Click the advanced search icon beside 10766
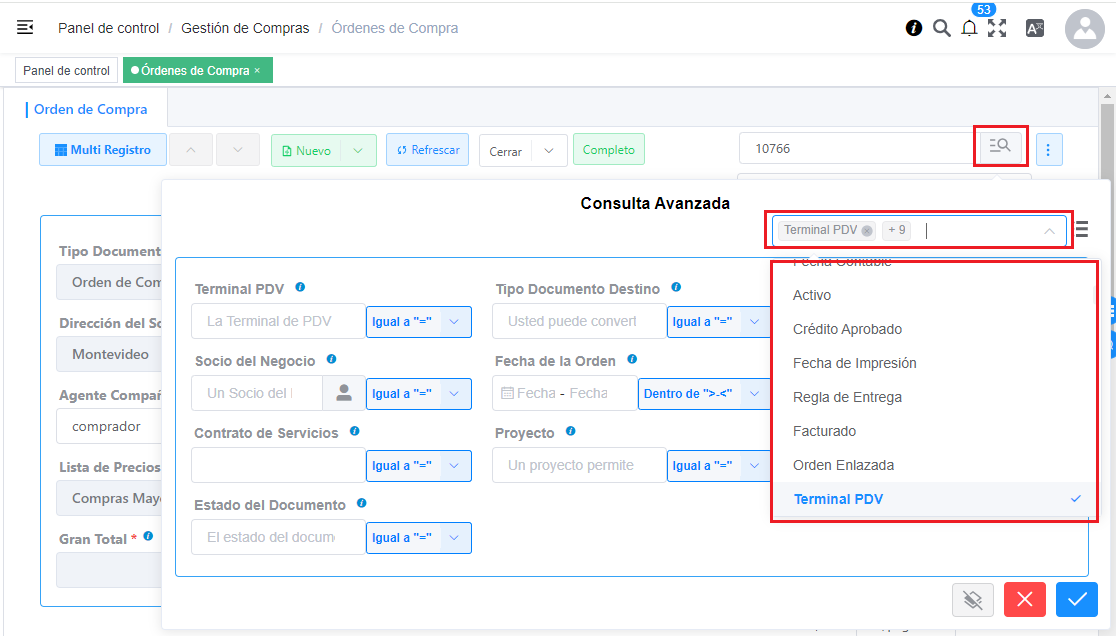Viewport: 1116px width, 636px height. click(x=999, y=146)
